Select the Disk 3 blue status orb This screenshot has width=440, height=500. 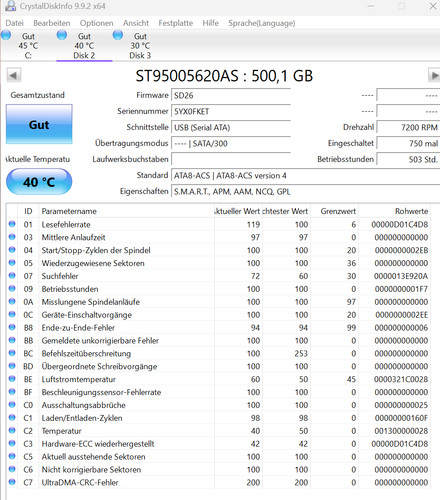pos(118,35)
